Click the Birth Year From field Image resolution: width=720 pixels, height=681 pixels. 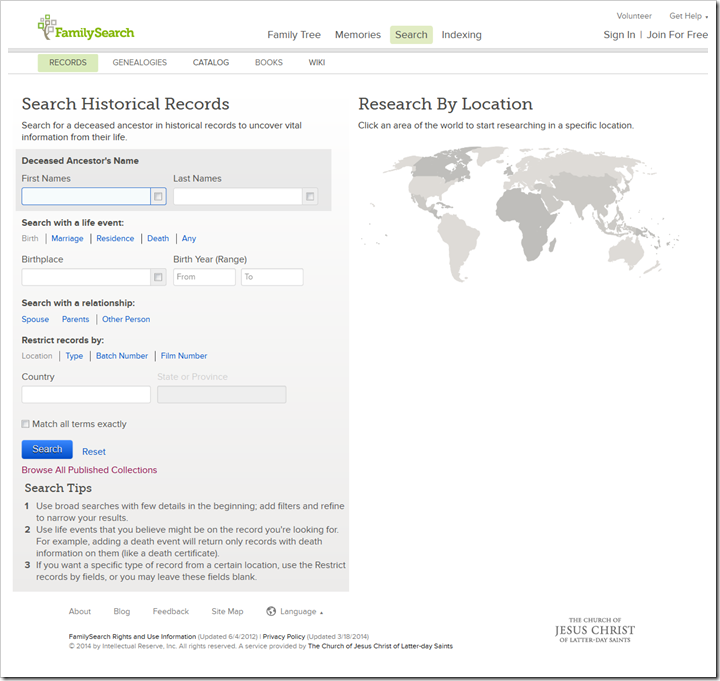(204, 277)
